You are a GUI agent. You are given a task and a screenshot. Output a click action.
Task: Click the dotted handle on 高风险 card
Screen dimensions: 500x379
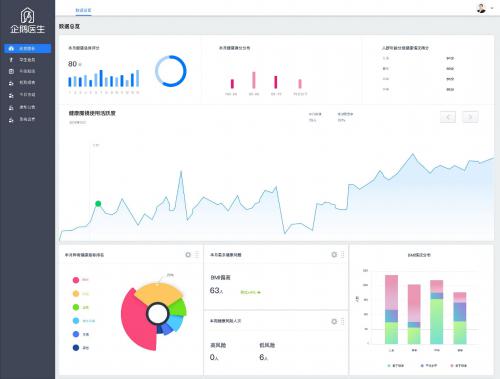pyautogui.click(x=343, y=321)
